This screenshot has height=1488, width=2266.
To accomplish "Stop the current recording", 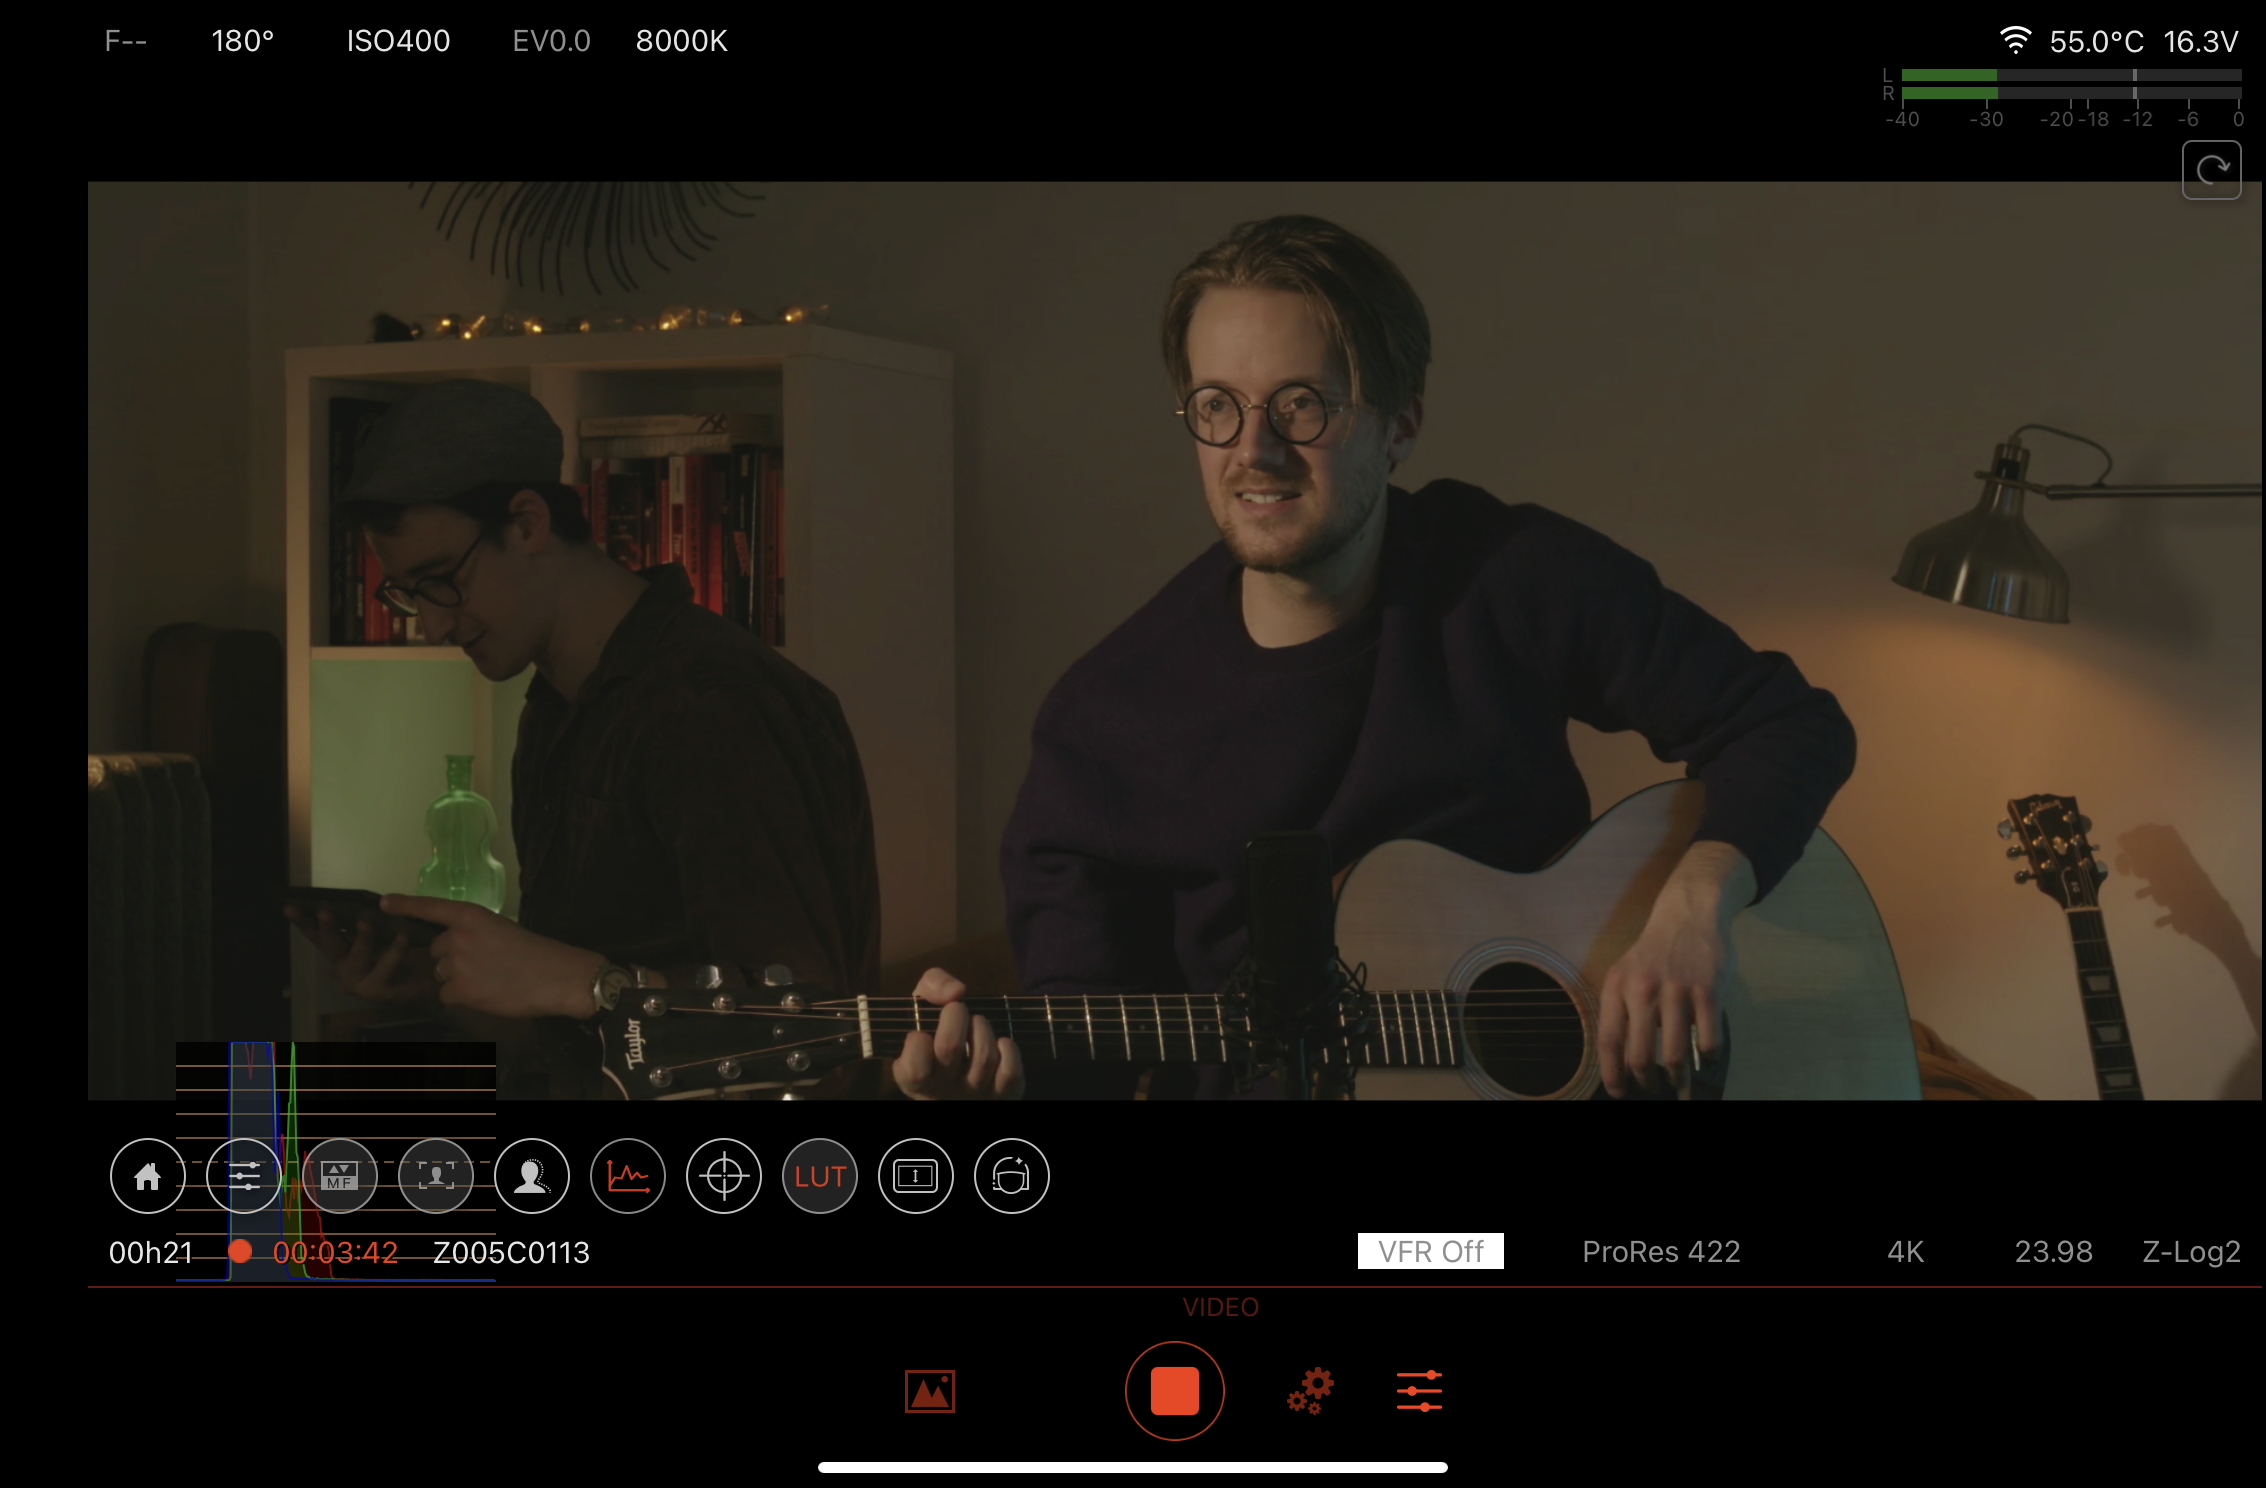I will click(x=1175, y=1391).
